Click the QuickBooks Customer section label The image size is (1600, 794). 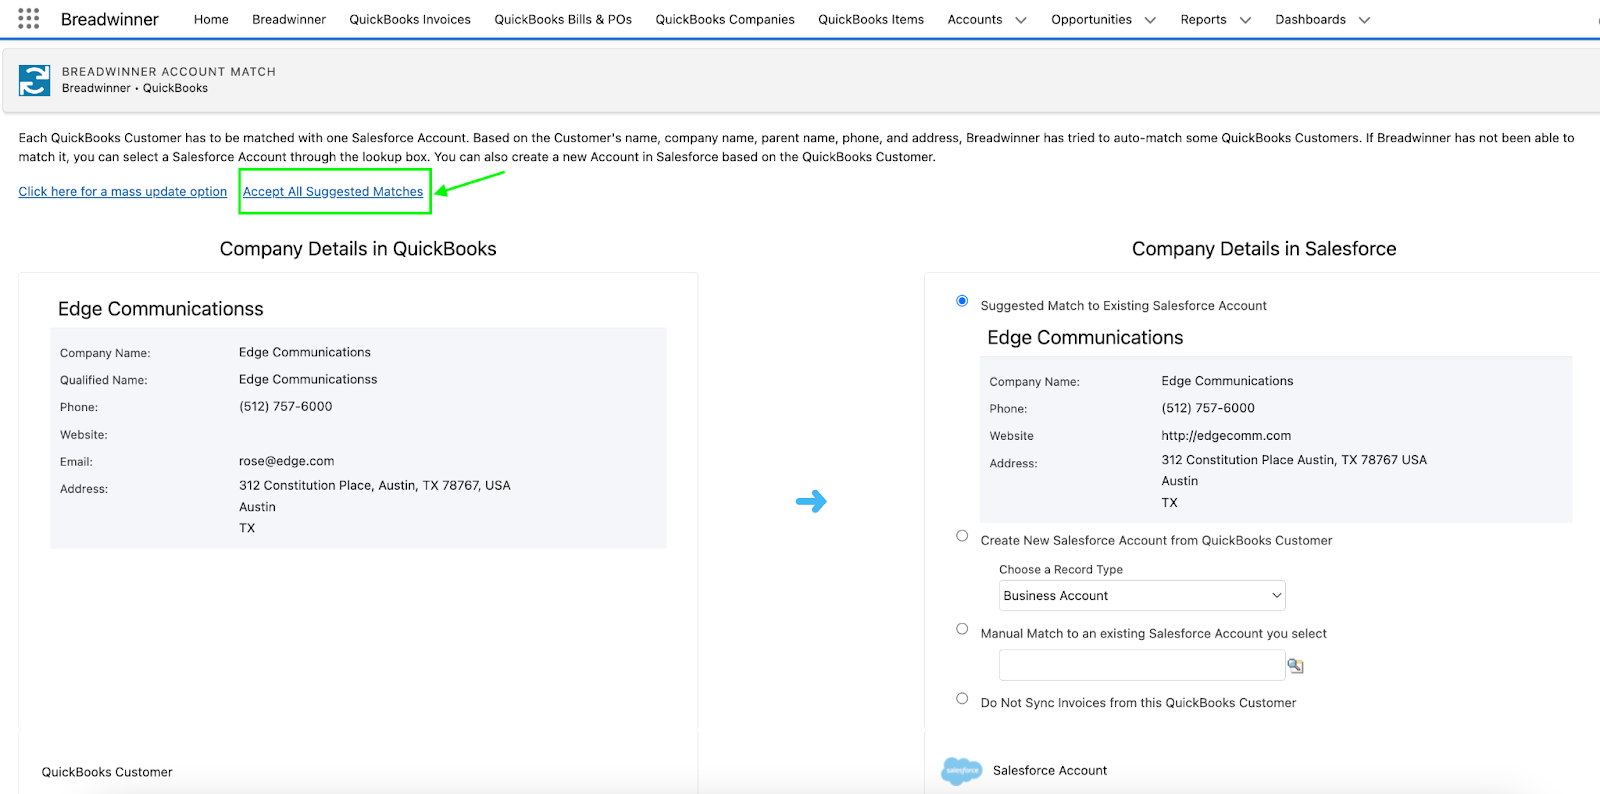(107, 772)
